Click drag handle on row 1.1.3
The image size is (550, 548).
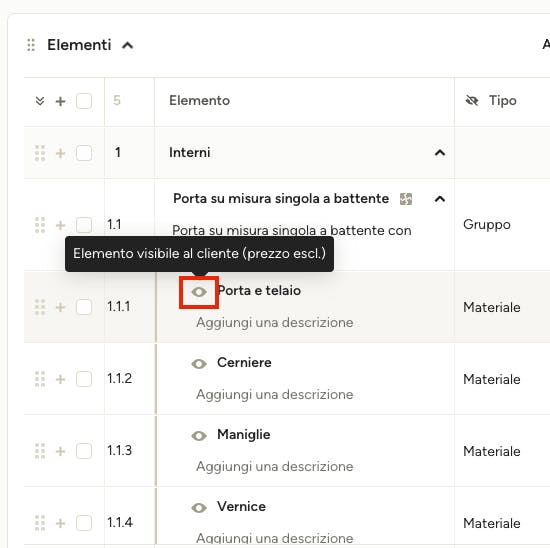pos(40,451)
